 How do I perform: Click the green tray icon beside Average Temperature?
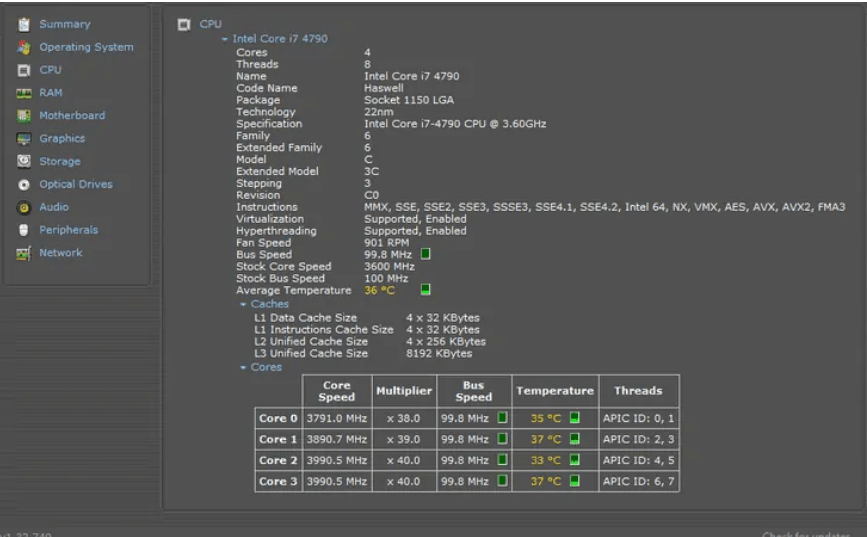[425, 289]
